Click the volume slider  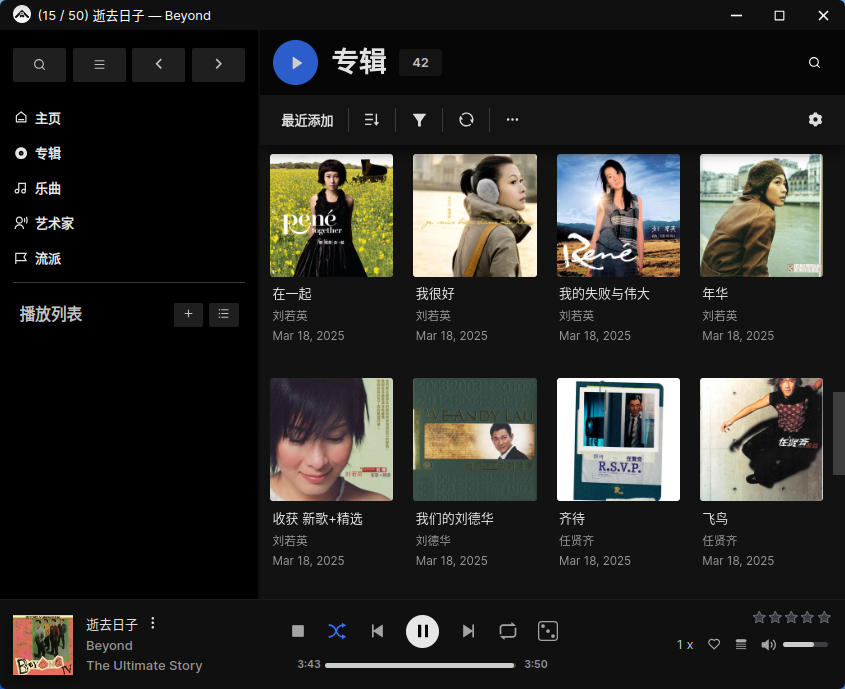(805, 644)
